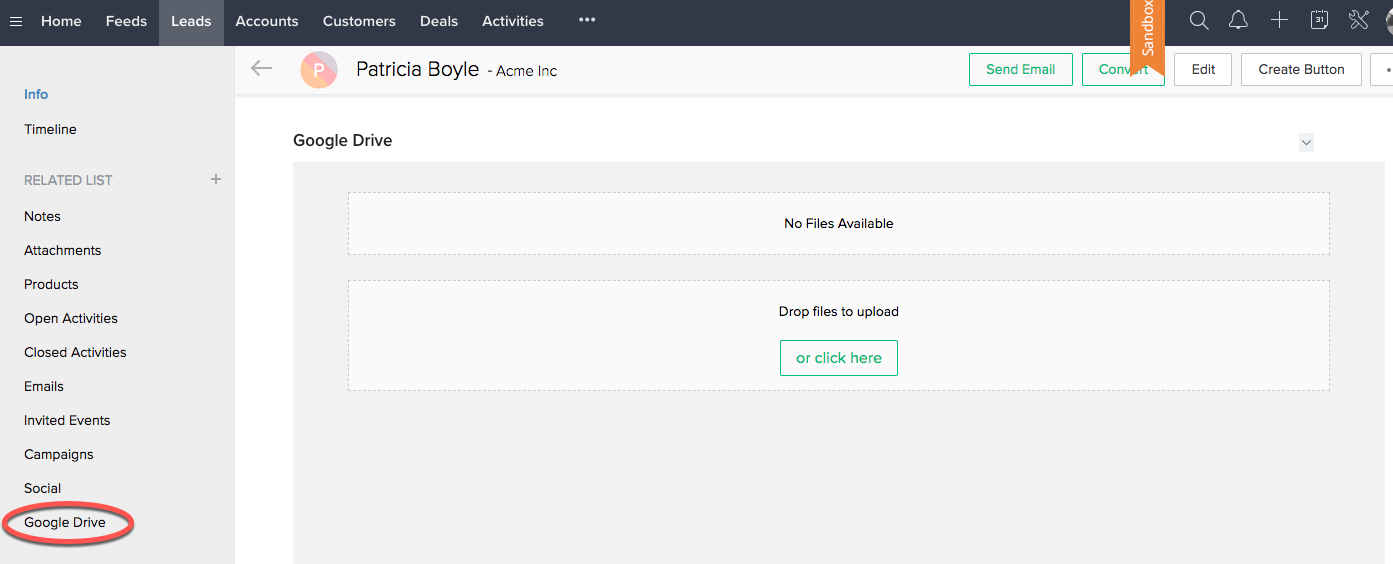Click the Send Email button
This screenshot has width=1393, height=564.
coord(1020,70)
